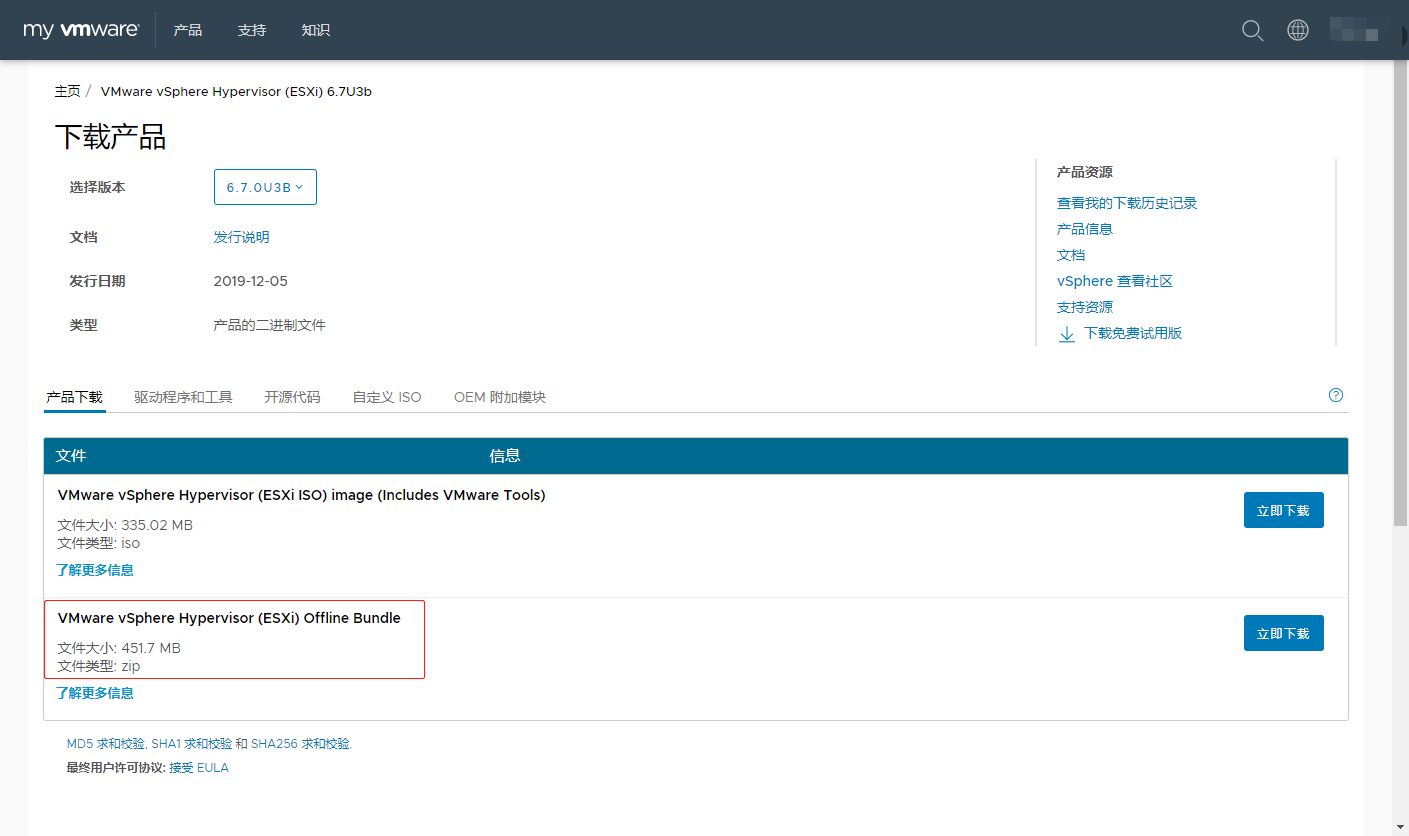Open the 产品信息 resource link
1409x836 pixels.
pyautogui.click(x=1085, y=229)
